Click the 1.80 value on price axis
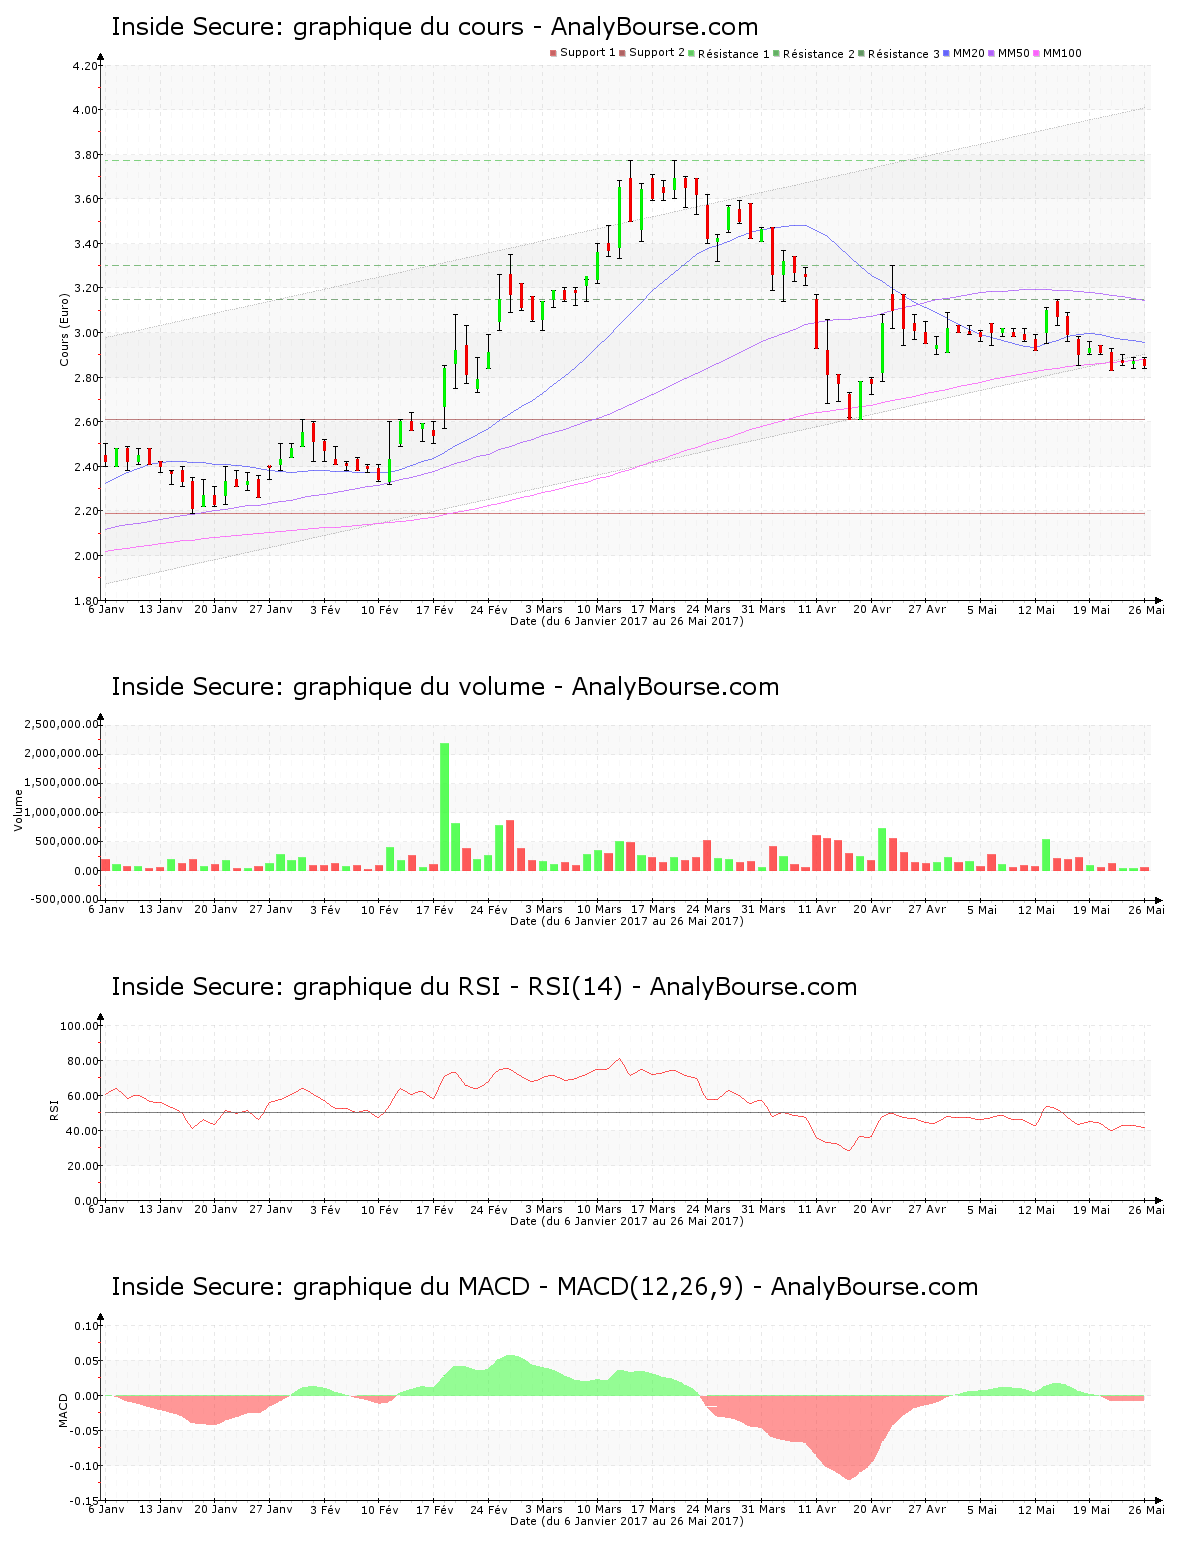The width and height of the screenshot is (1200, 1550). (86, 601)
